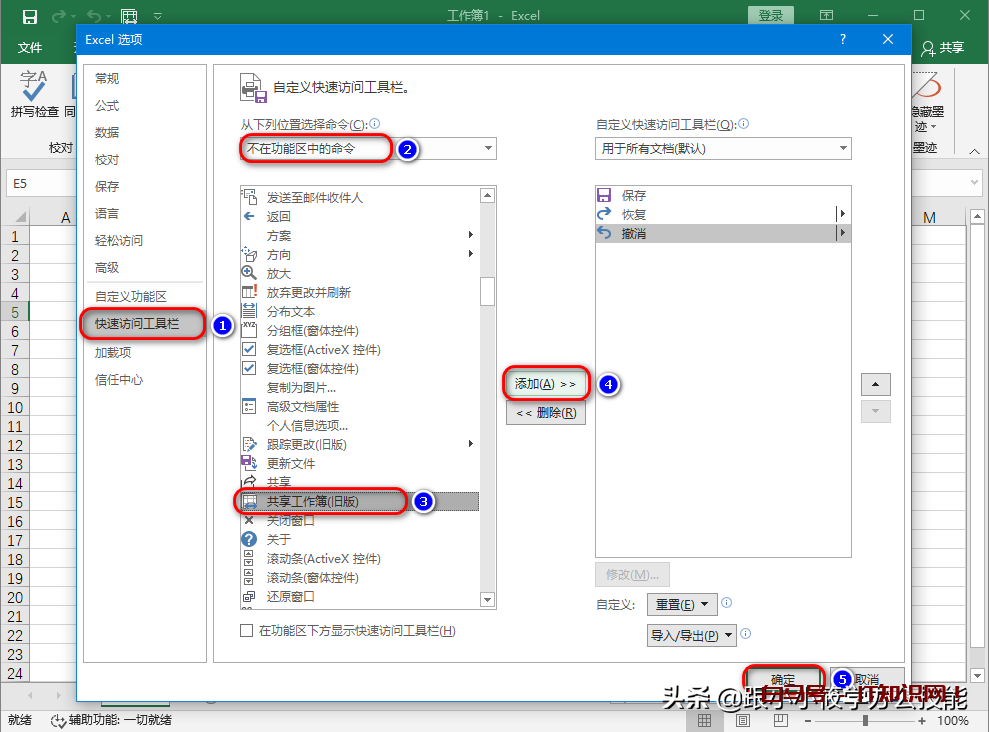
Task: Click the 共享工作簿(旧版) icon
Action: coord(250,501)
